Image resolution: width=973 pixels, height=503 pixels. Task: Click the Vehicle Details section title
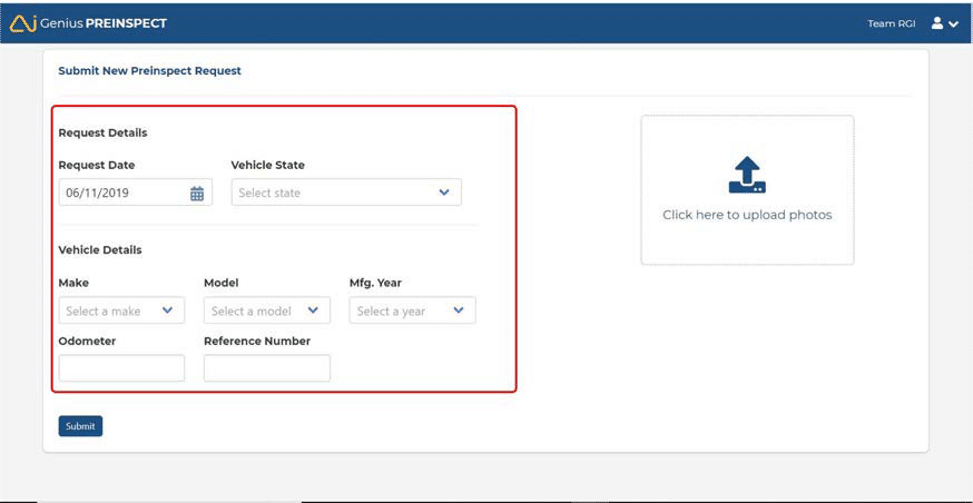[100, 250]
